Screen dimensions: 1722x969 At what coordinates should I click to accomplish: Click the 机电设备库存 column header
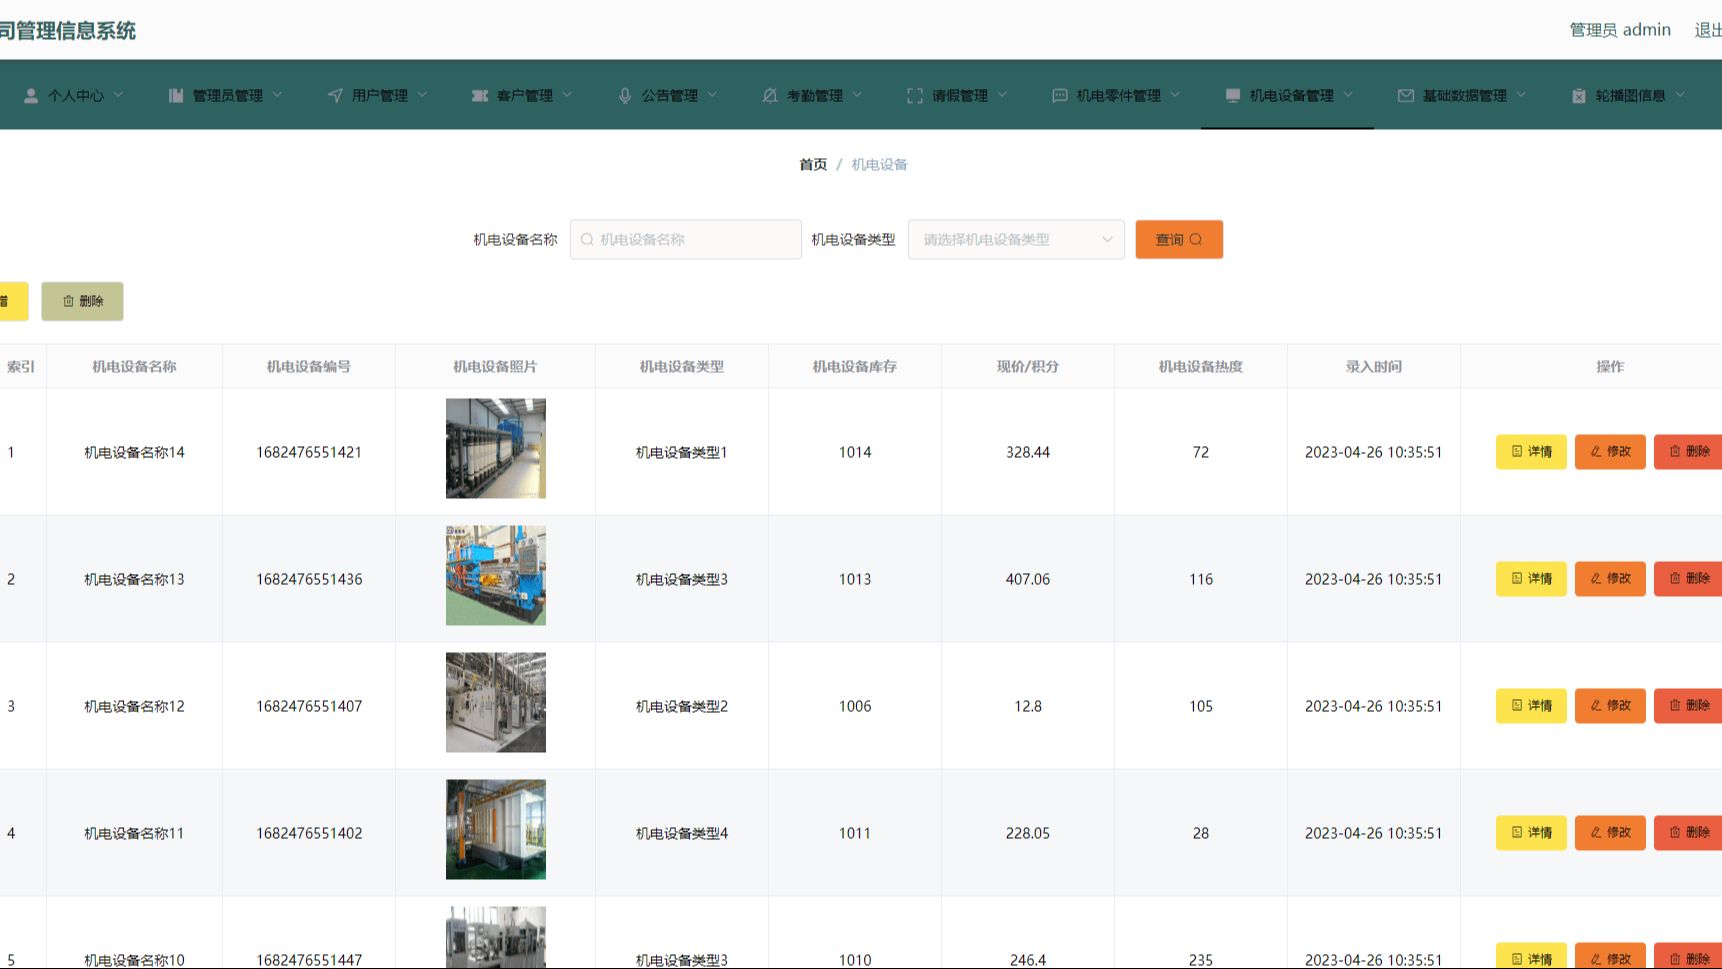coord(855,367)
